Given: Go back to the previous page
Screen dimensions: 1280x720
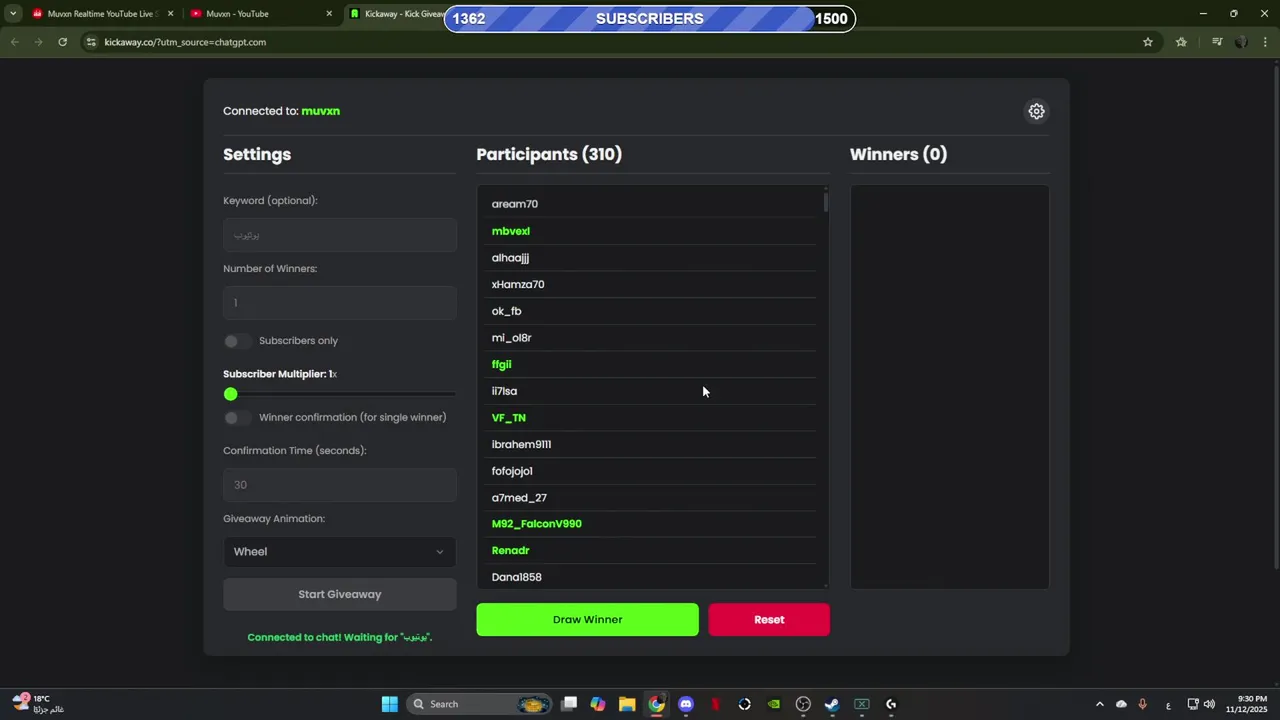Looking at the screenshot, I should tap(14, 42).
